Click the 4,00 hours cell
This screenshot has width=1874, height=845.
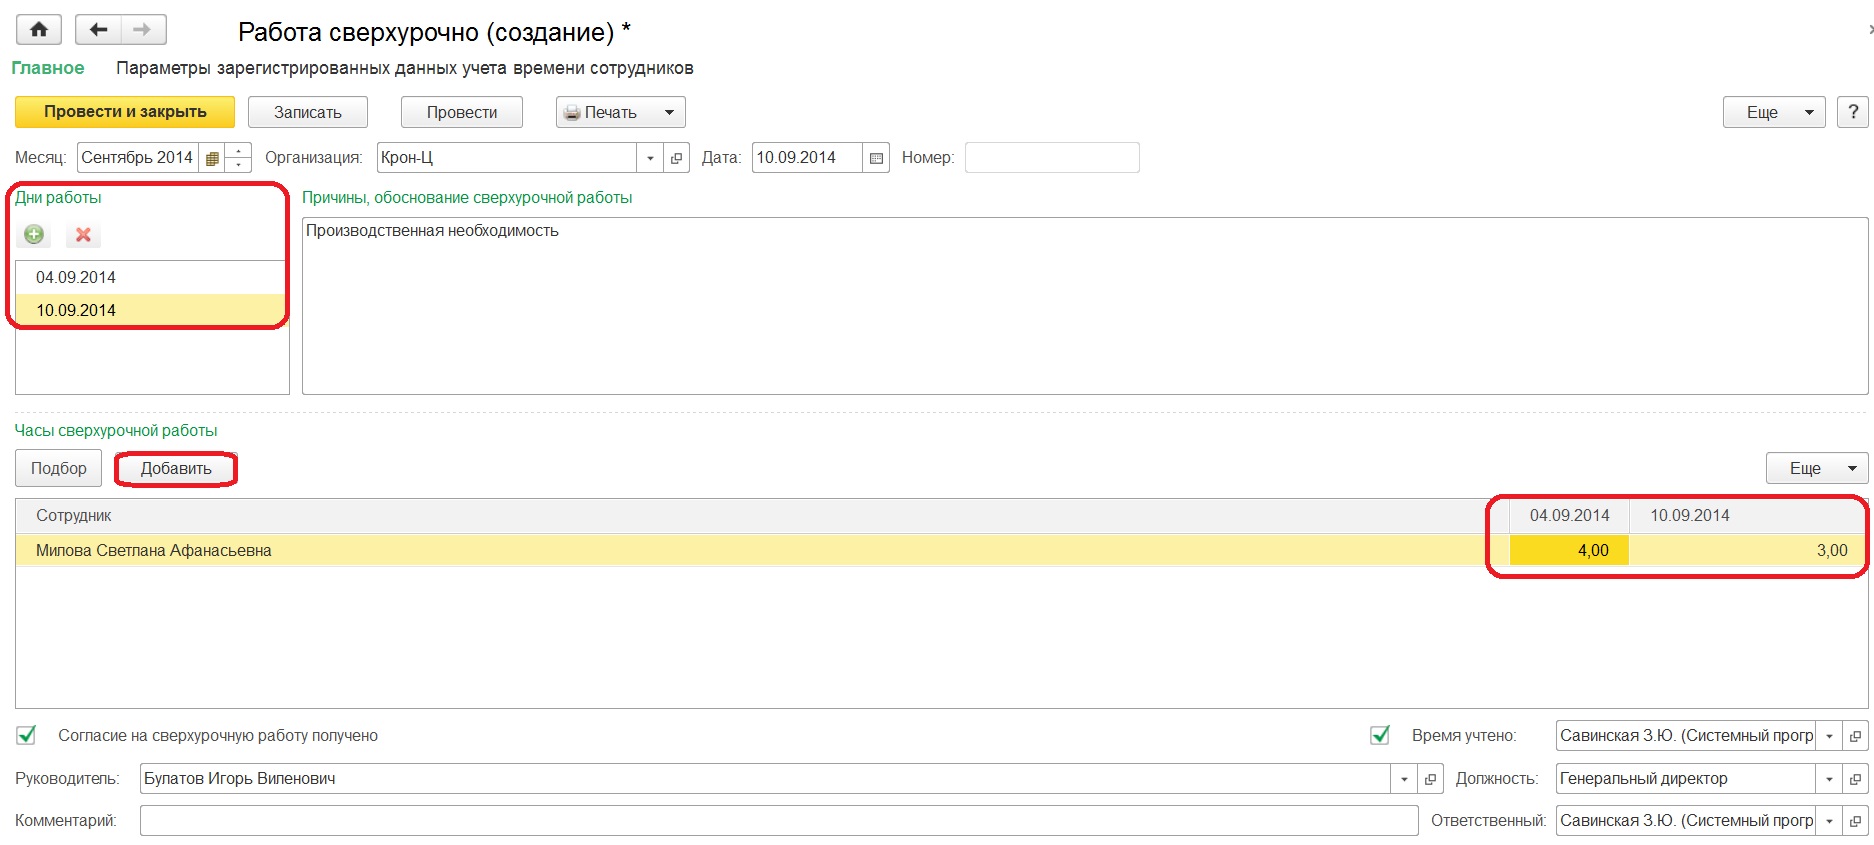point(1569,550)
